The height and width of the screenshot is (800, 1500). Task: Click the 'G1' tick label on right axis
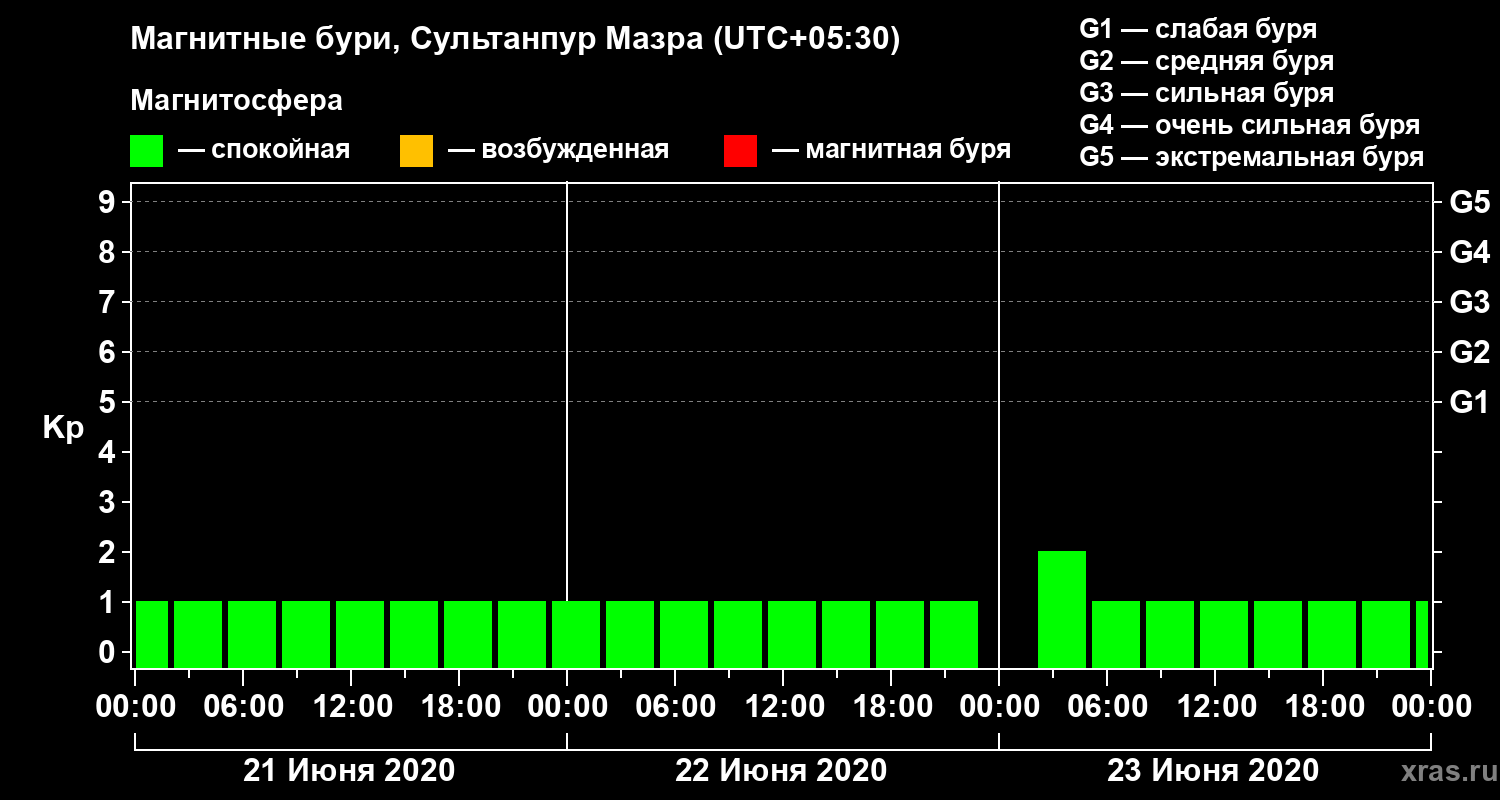click(x=1469, y=403)
